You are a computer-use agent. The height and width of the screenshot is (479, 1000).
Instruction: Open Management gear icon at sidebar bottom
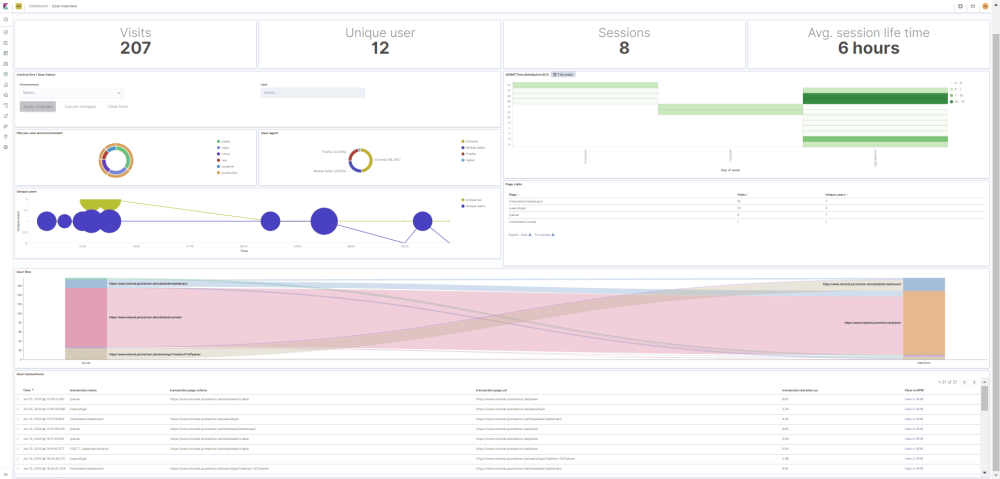6,147
